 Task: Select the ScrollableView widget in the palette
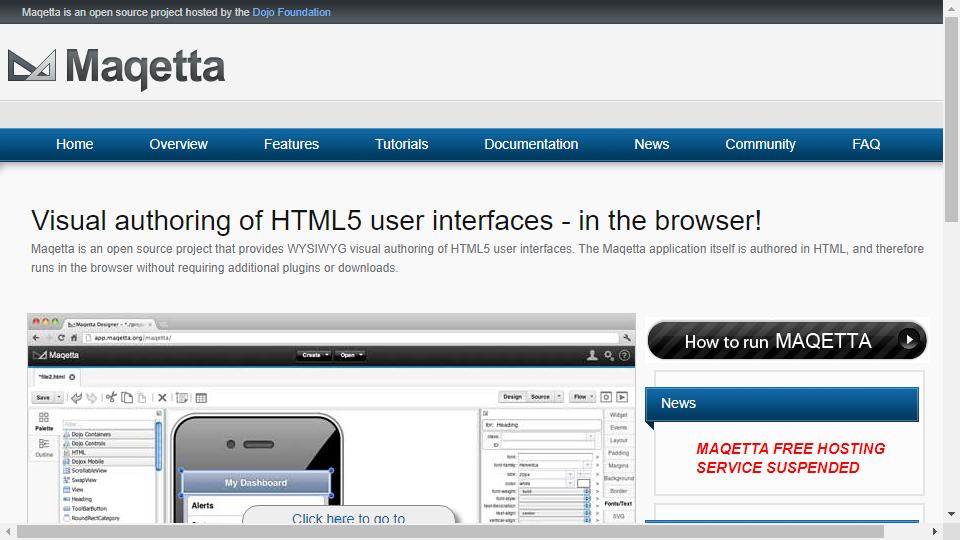coord(85,471)
